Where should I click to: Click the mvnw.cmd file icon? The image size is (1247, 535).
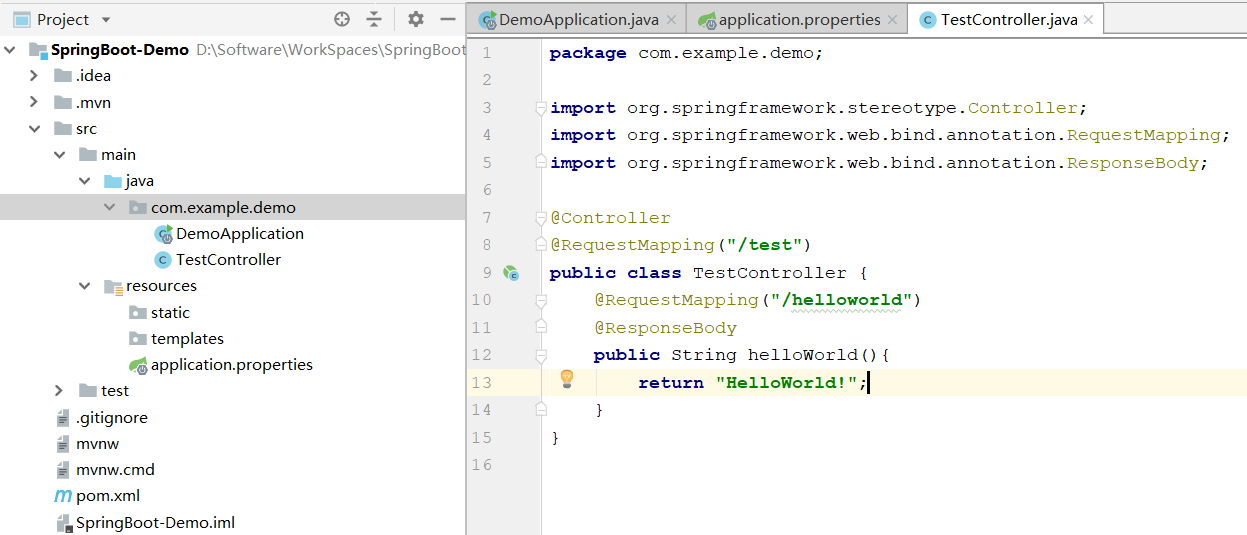tap(63, 469)
